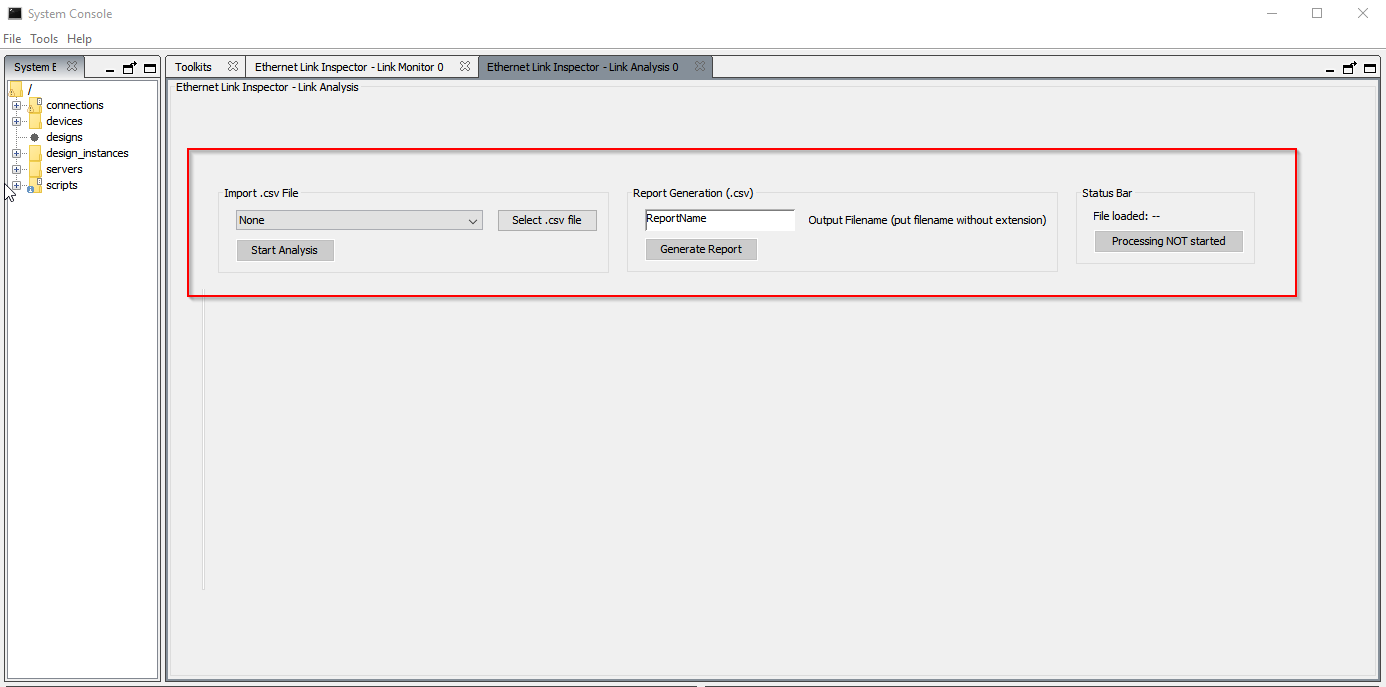Click the servers folder icon

[x=35, y=169]
